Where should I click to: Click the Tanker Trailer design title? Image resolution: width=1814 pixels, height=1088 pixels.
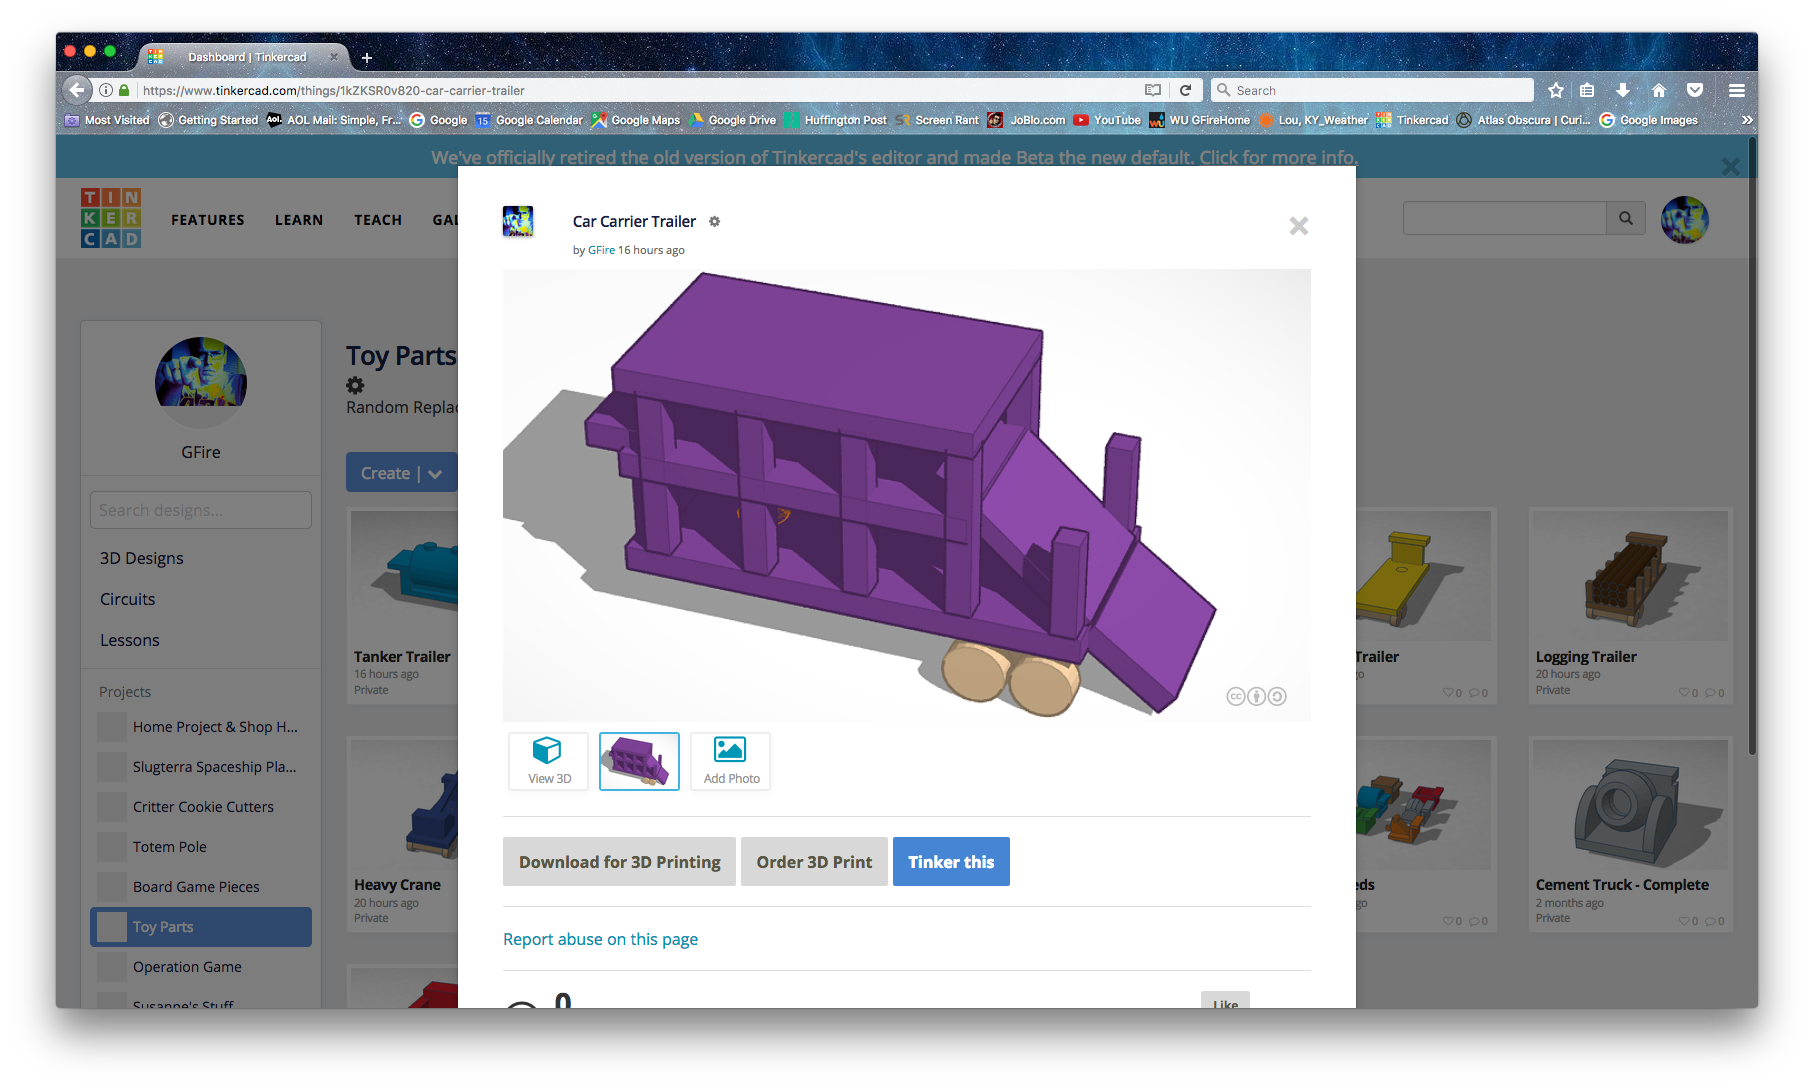coord(402,657)
